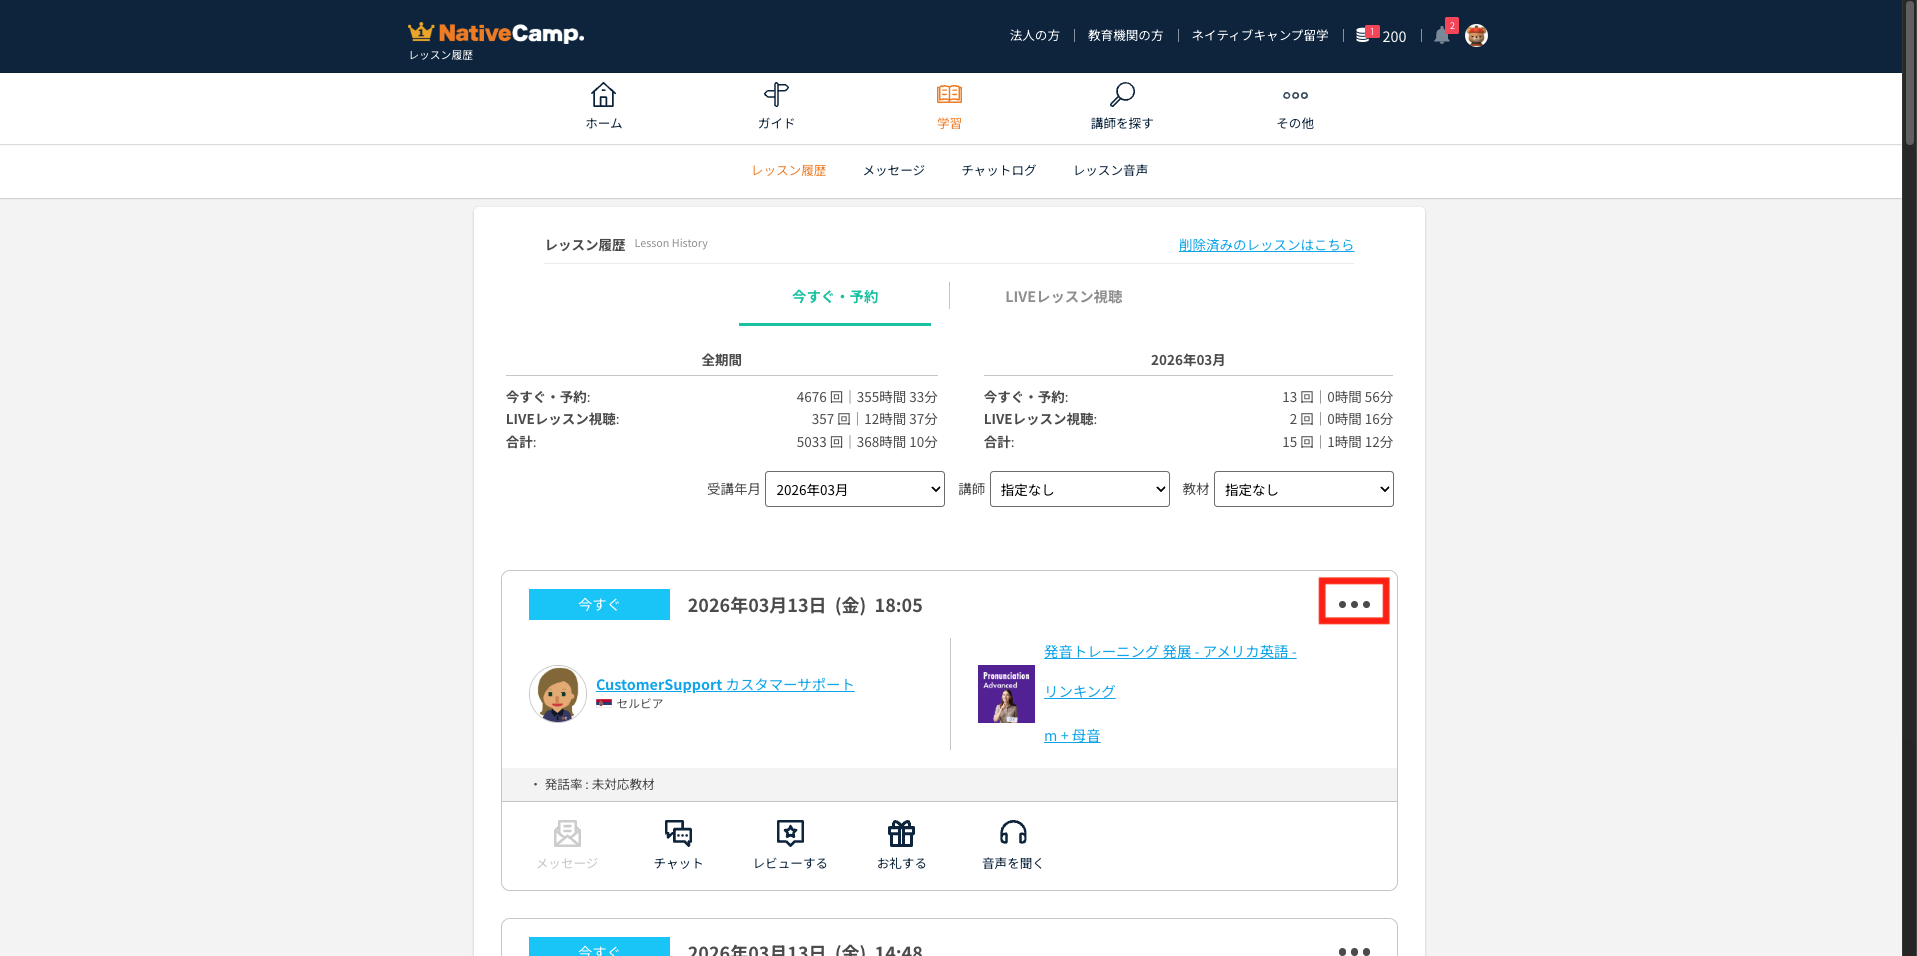
Task: Expand the lesson month dropdown 2026年03月
Action: [854, 489]
